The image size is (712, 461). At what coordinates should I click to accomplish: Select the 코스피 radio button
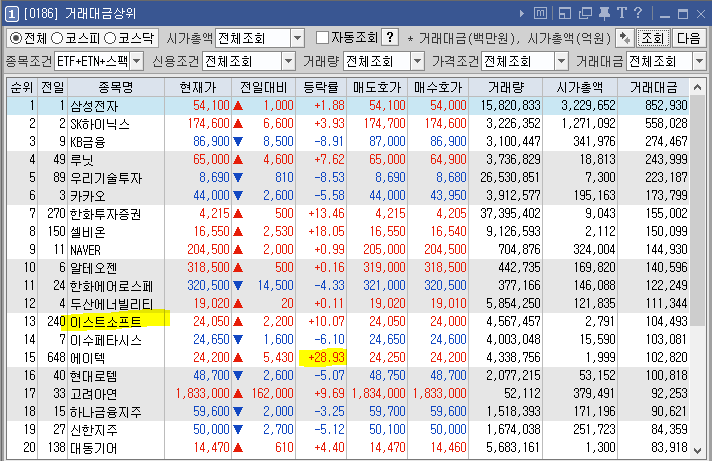[x=57, y=38]
